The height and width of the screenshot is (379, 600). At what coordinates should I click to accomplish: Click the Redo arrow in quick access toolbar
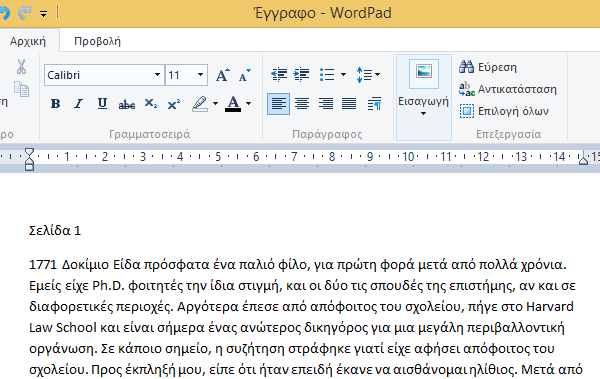tap(24, 13)
